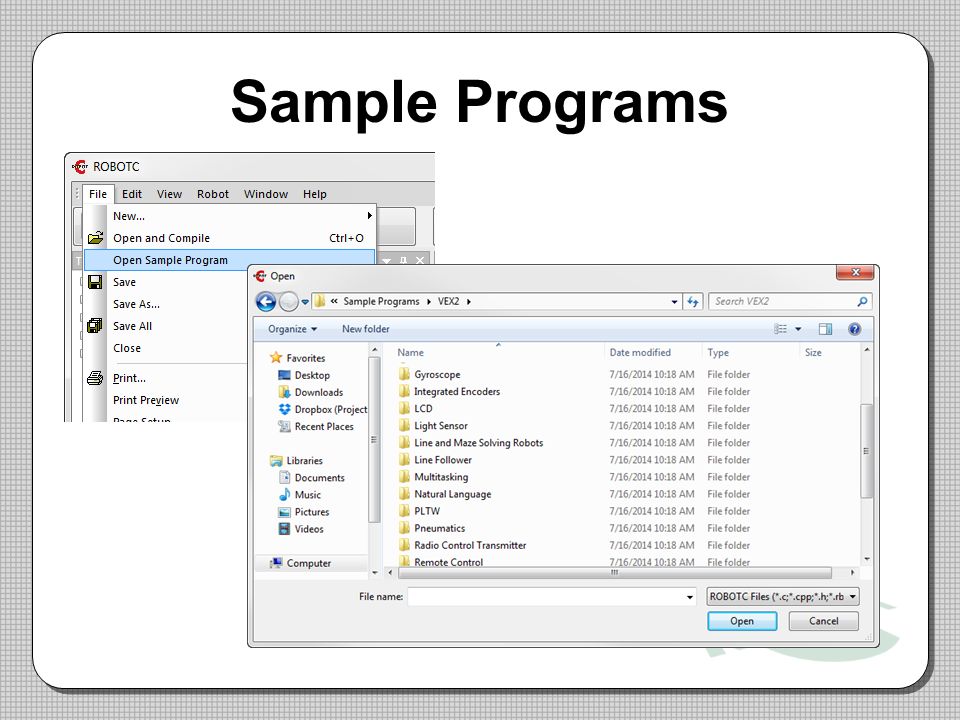Click New folder button
Viewport: 960px width, 720px height.
pyautogui.click(x=366, y=329)
